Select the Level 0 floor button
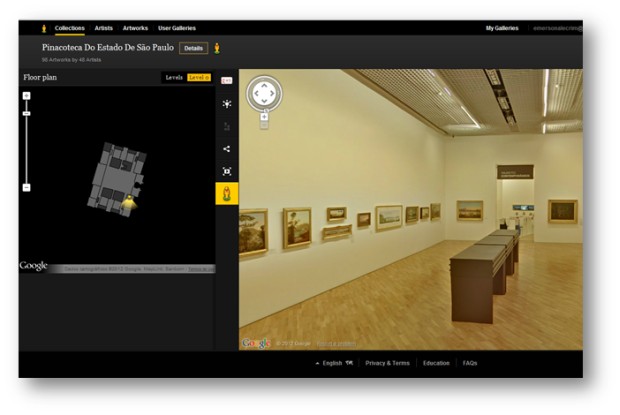This screenshot has width=620, height=415. (x=199, y=77)
